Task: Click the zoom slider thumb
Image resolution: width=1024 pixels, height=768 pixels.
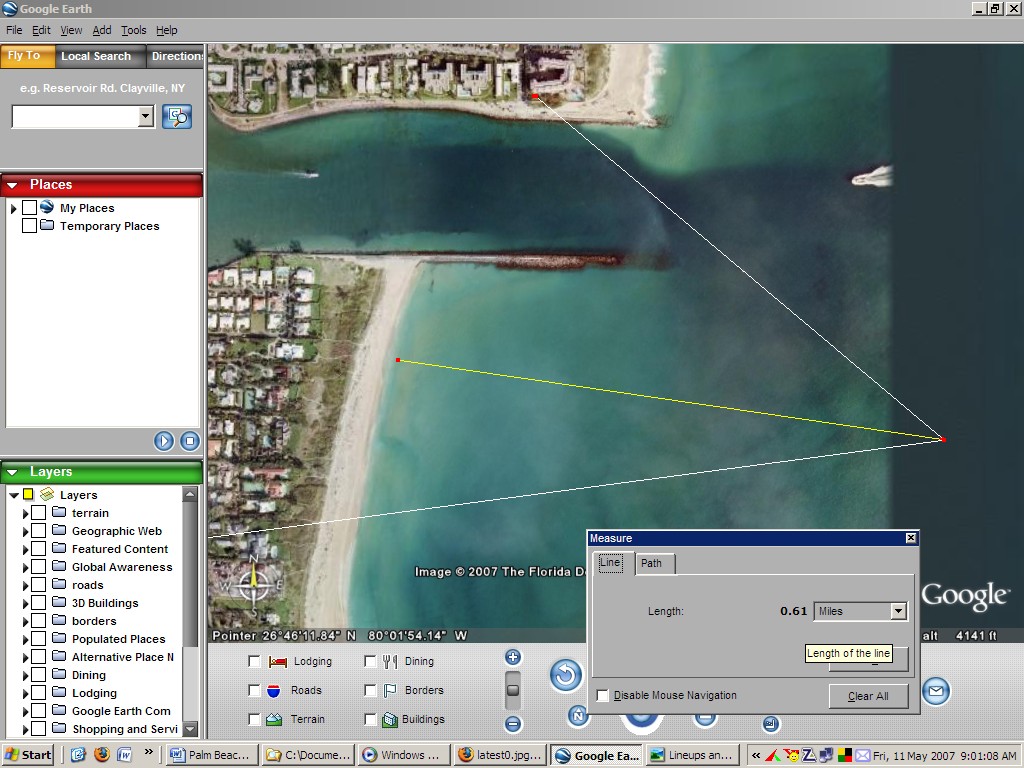Action: [513, 690]
